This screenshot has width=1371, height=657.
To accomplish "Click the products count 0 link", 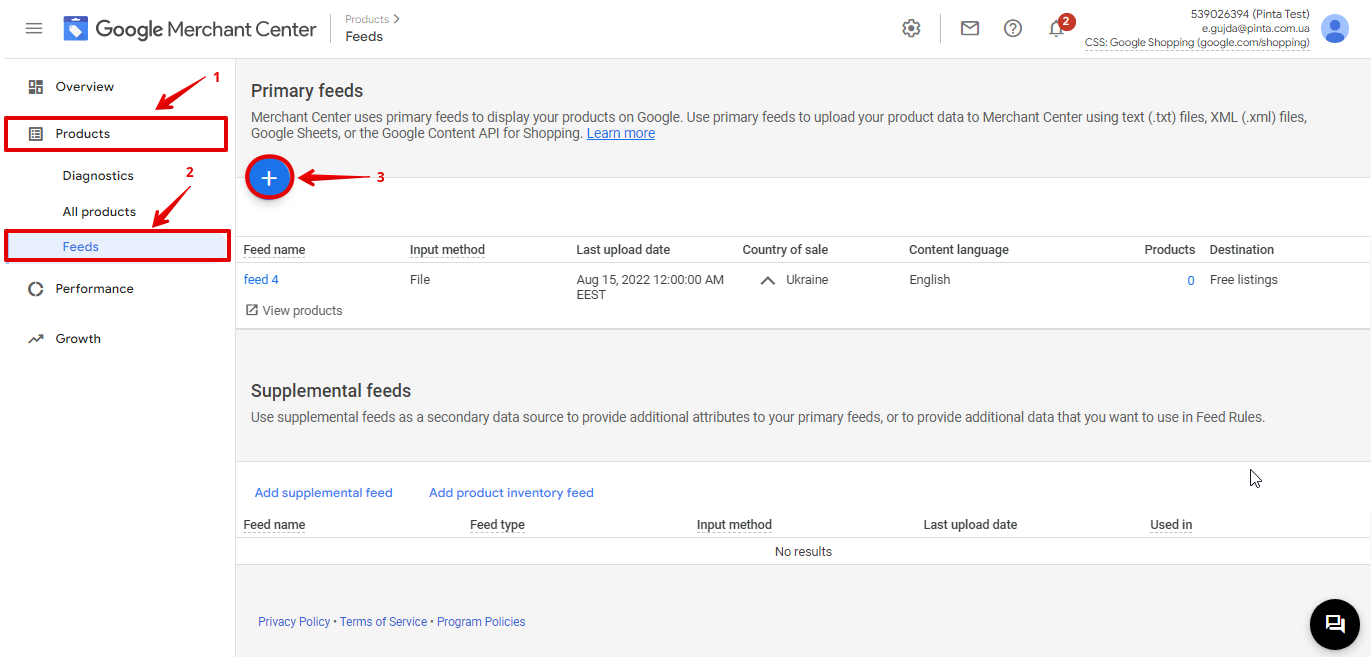I will (1190, 281).
